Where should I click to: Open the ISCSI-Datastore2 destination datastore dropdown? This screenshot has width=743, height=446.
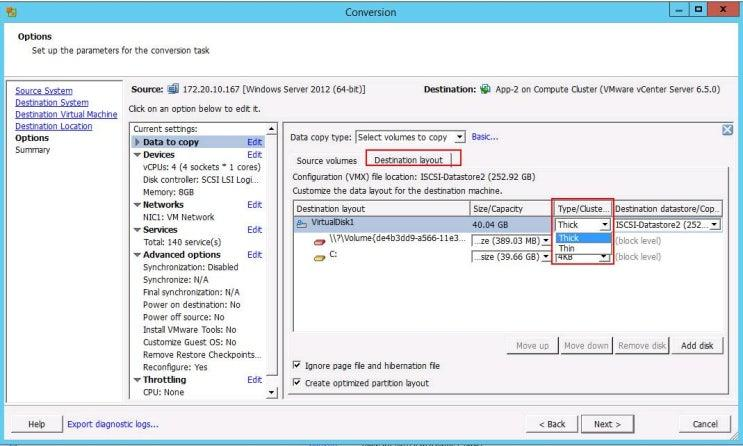point(714,225)
